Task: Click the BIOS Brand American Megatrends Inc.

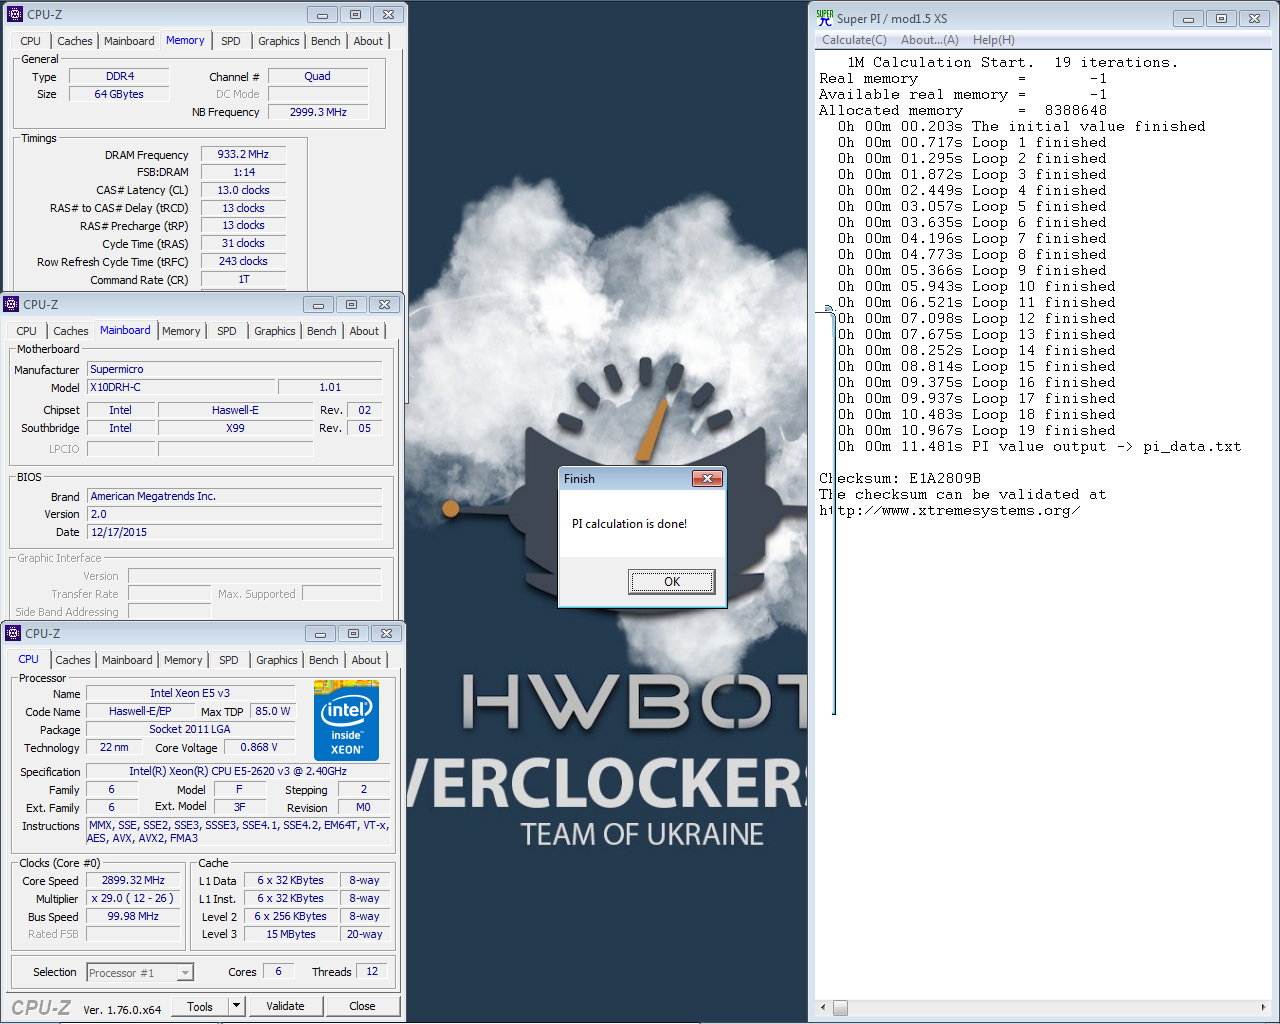Action: (x=235, y=496)
